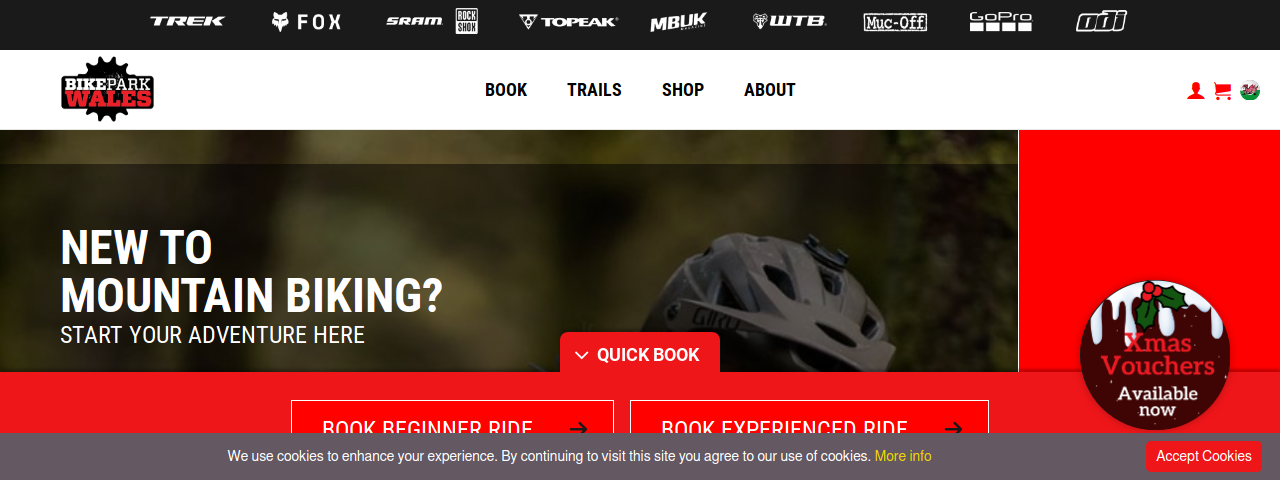This screenshot has width=1280, height=480.
Task: Open the GoPro sponsor logo
Action: [1001, 21]
